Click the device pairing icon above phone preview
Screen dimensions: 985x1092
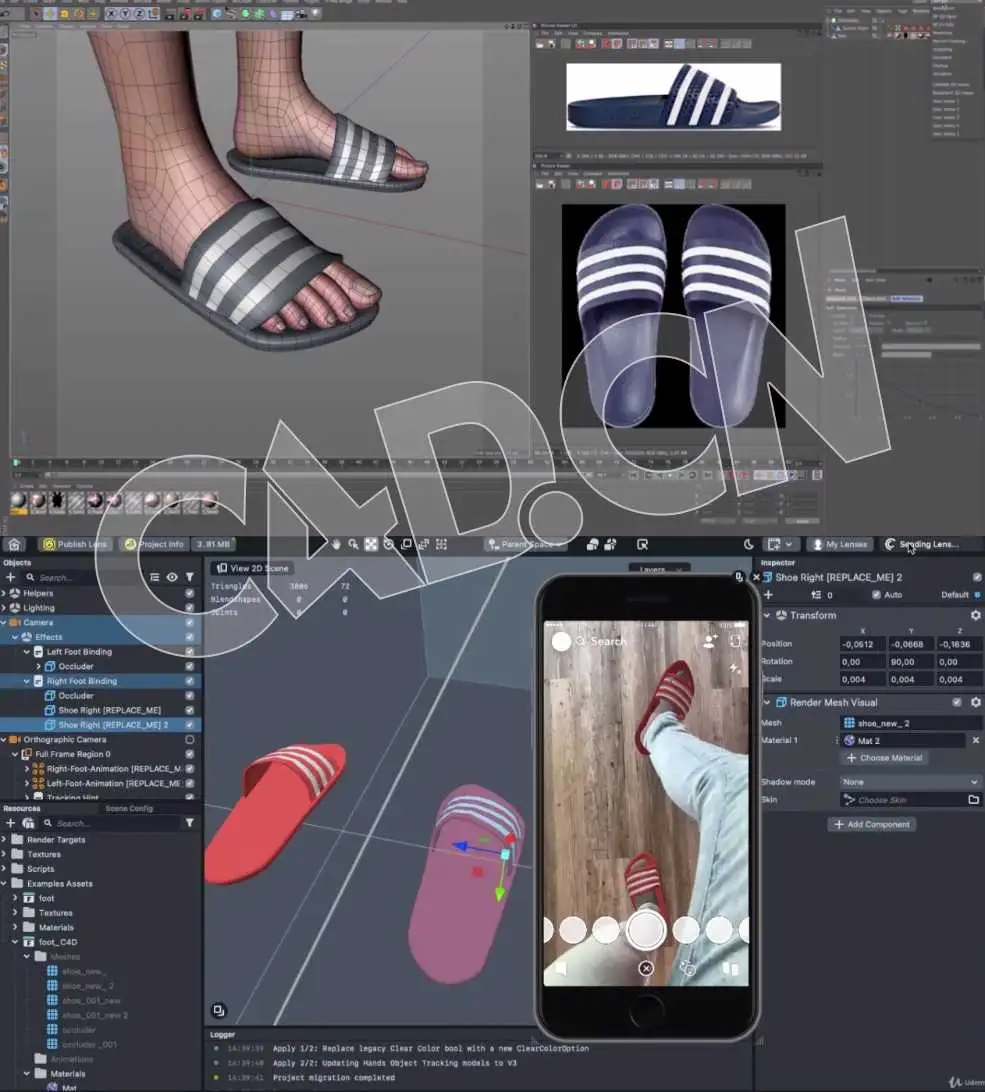pos(738,577)
